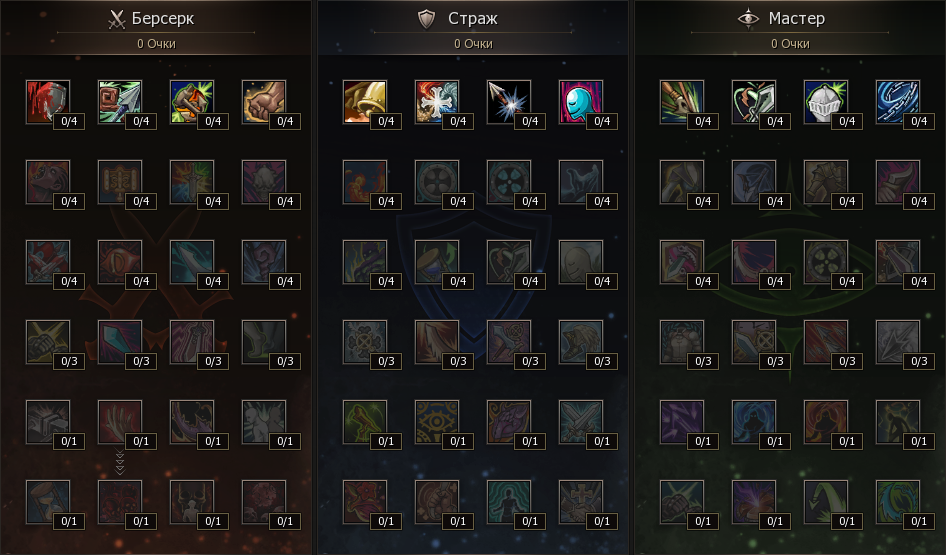This screenshot has height=555, width=946.
Task: Select the golden eye skill in Страж
Action: coord(437,422)
